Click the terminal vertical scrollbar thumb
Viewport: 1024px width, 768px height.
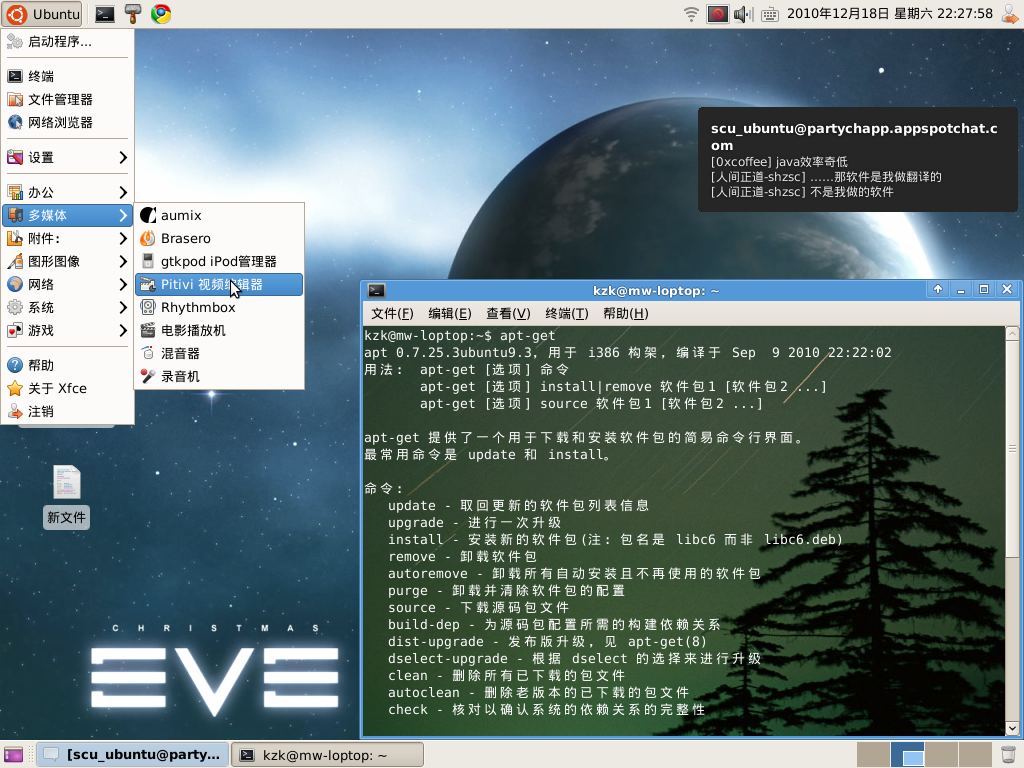1012,449
